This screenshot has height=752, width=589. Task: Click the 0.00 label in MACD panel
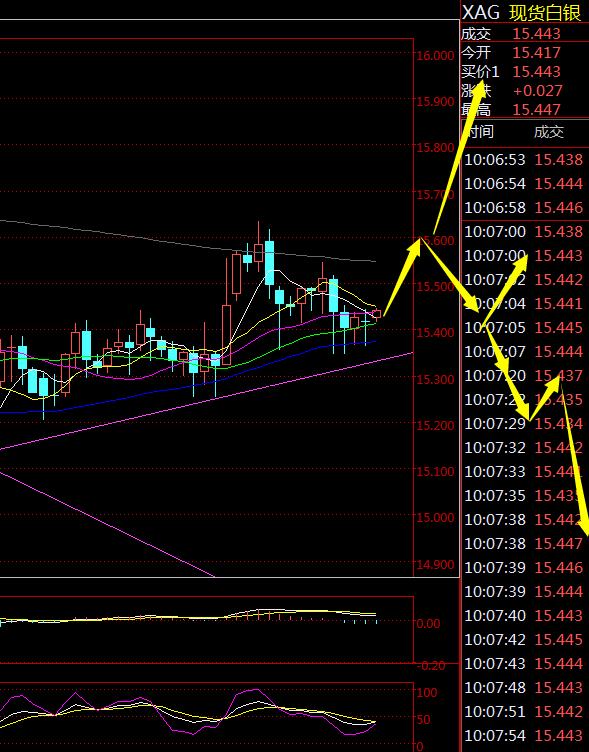point(428,623)
